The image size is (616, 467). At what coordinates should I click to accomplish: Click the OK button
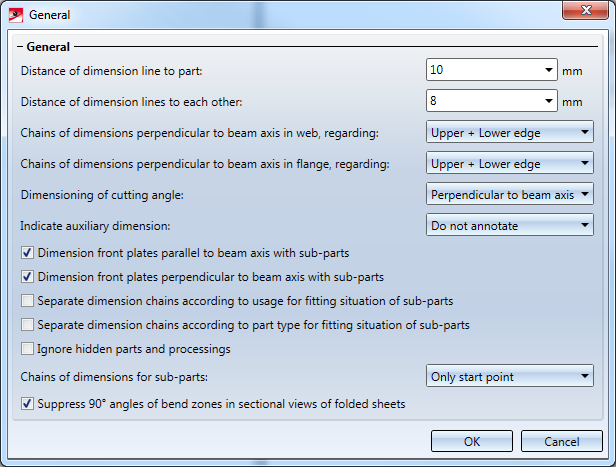tap(472, 441)
